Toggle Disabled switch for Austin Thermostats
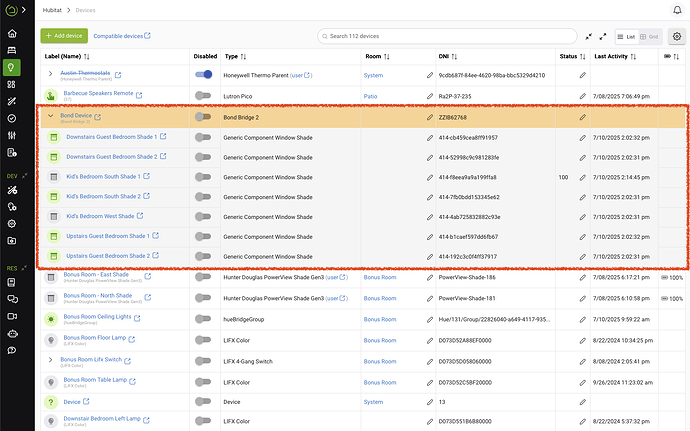Screen dimensions: 690x431 (203, 74)
